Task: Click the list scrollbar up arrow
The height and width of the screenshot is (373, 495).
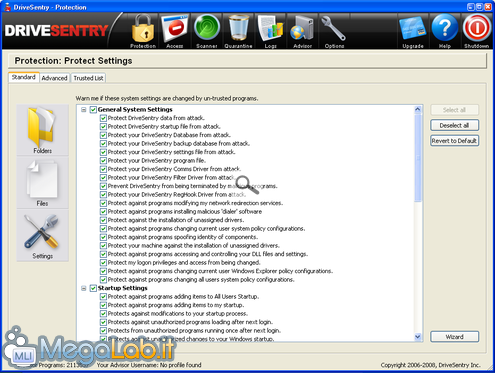Action: pos(418,109)
